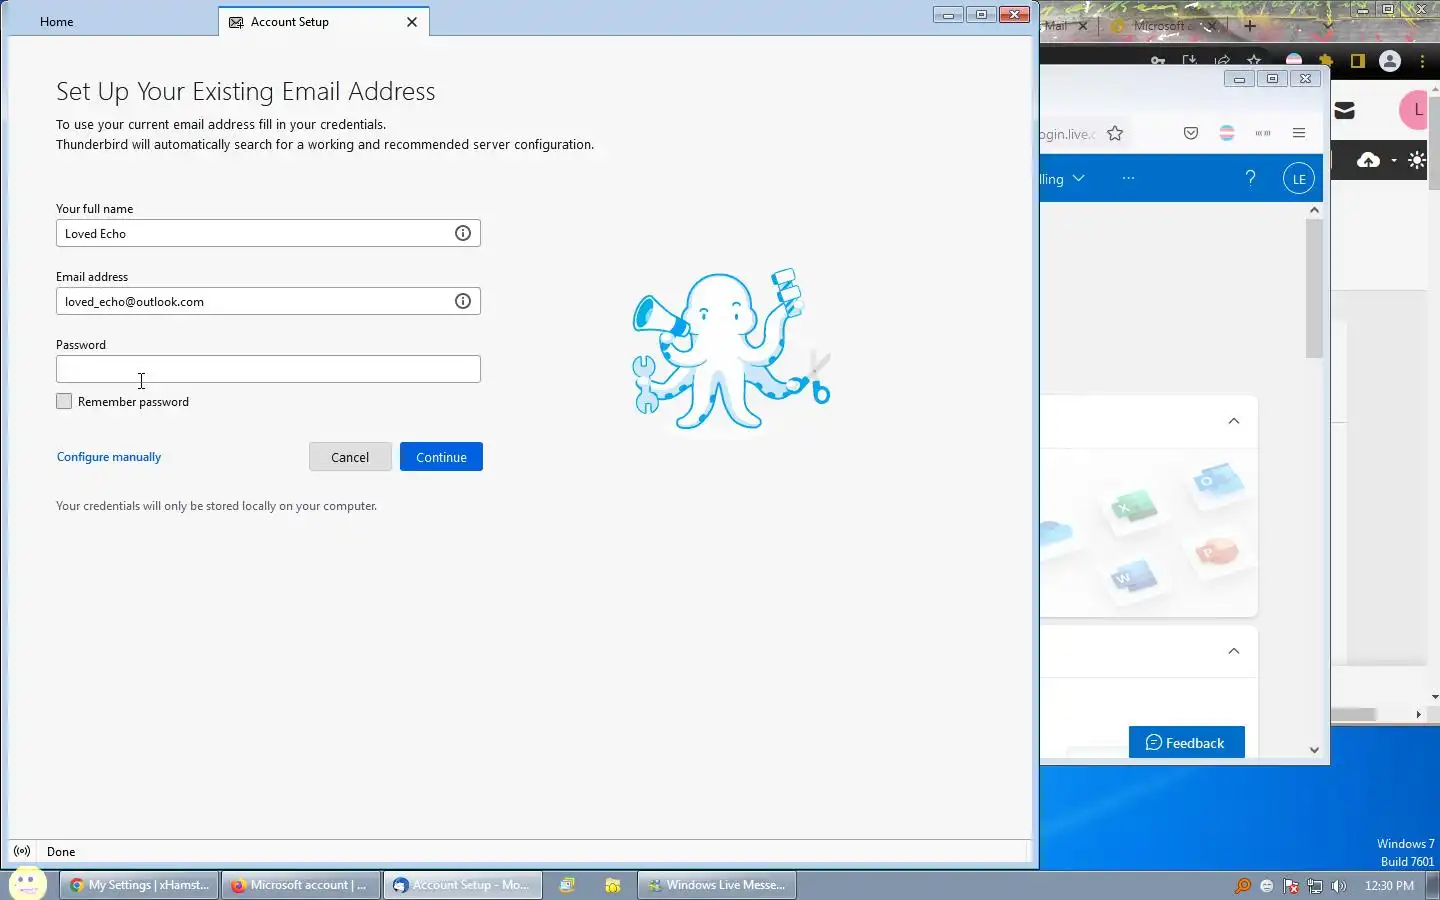Screen dimensions: 1440x900
Task: Expand the billing dropdown chevron in Microsoft header
Action: click(x=1078, y=178)
